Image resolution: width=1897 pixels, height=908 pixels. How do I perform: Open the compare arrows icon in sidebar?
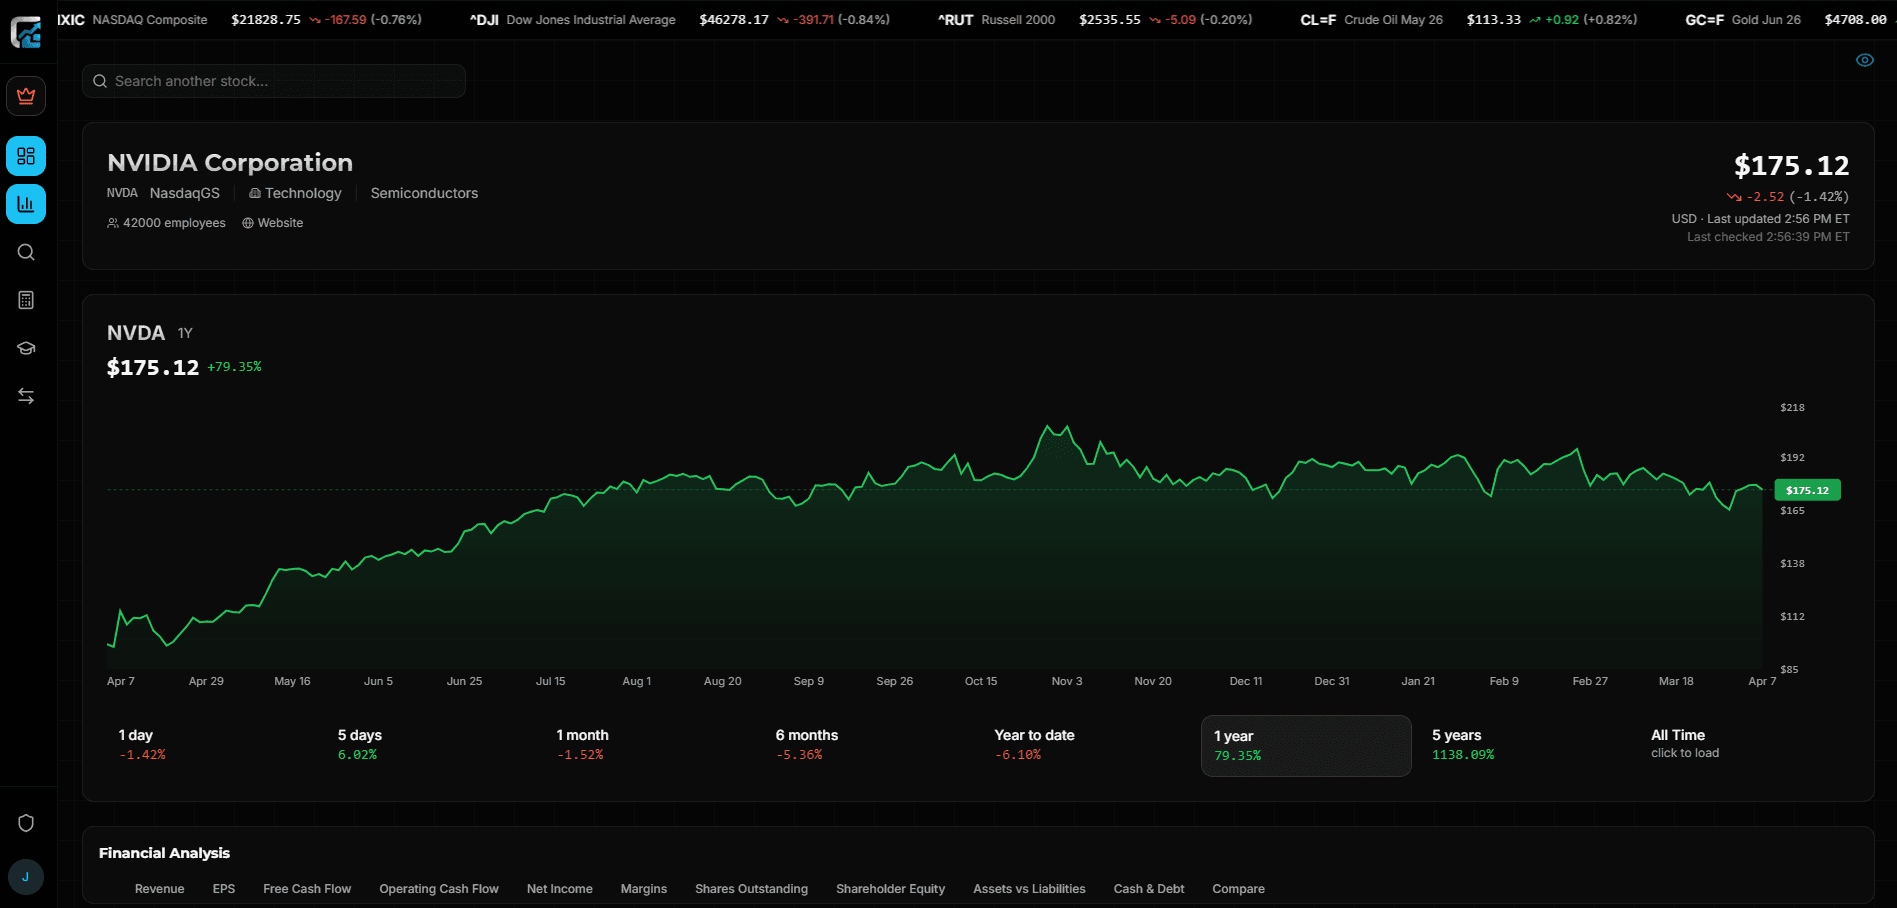[26, 395]
